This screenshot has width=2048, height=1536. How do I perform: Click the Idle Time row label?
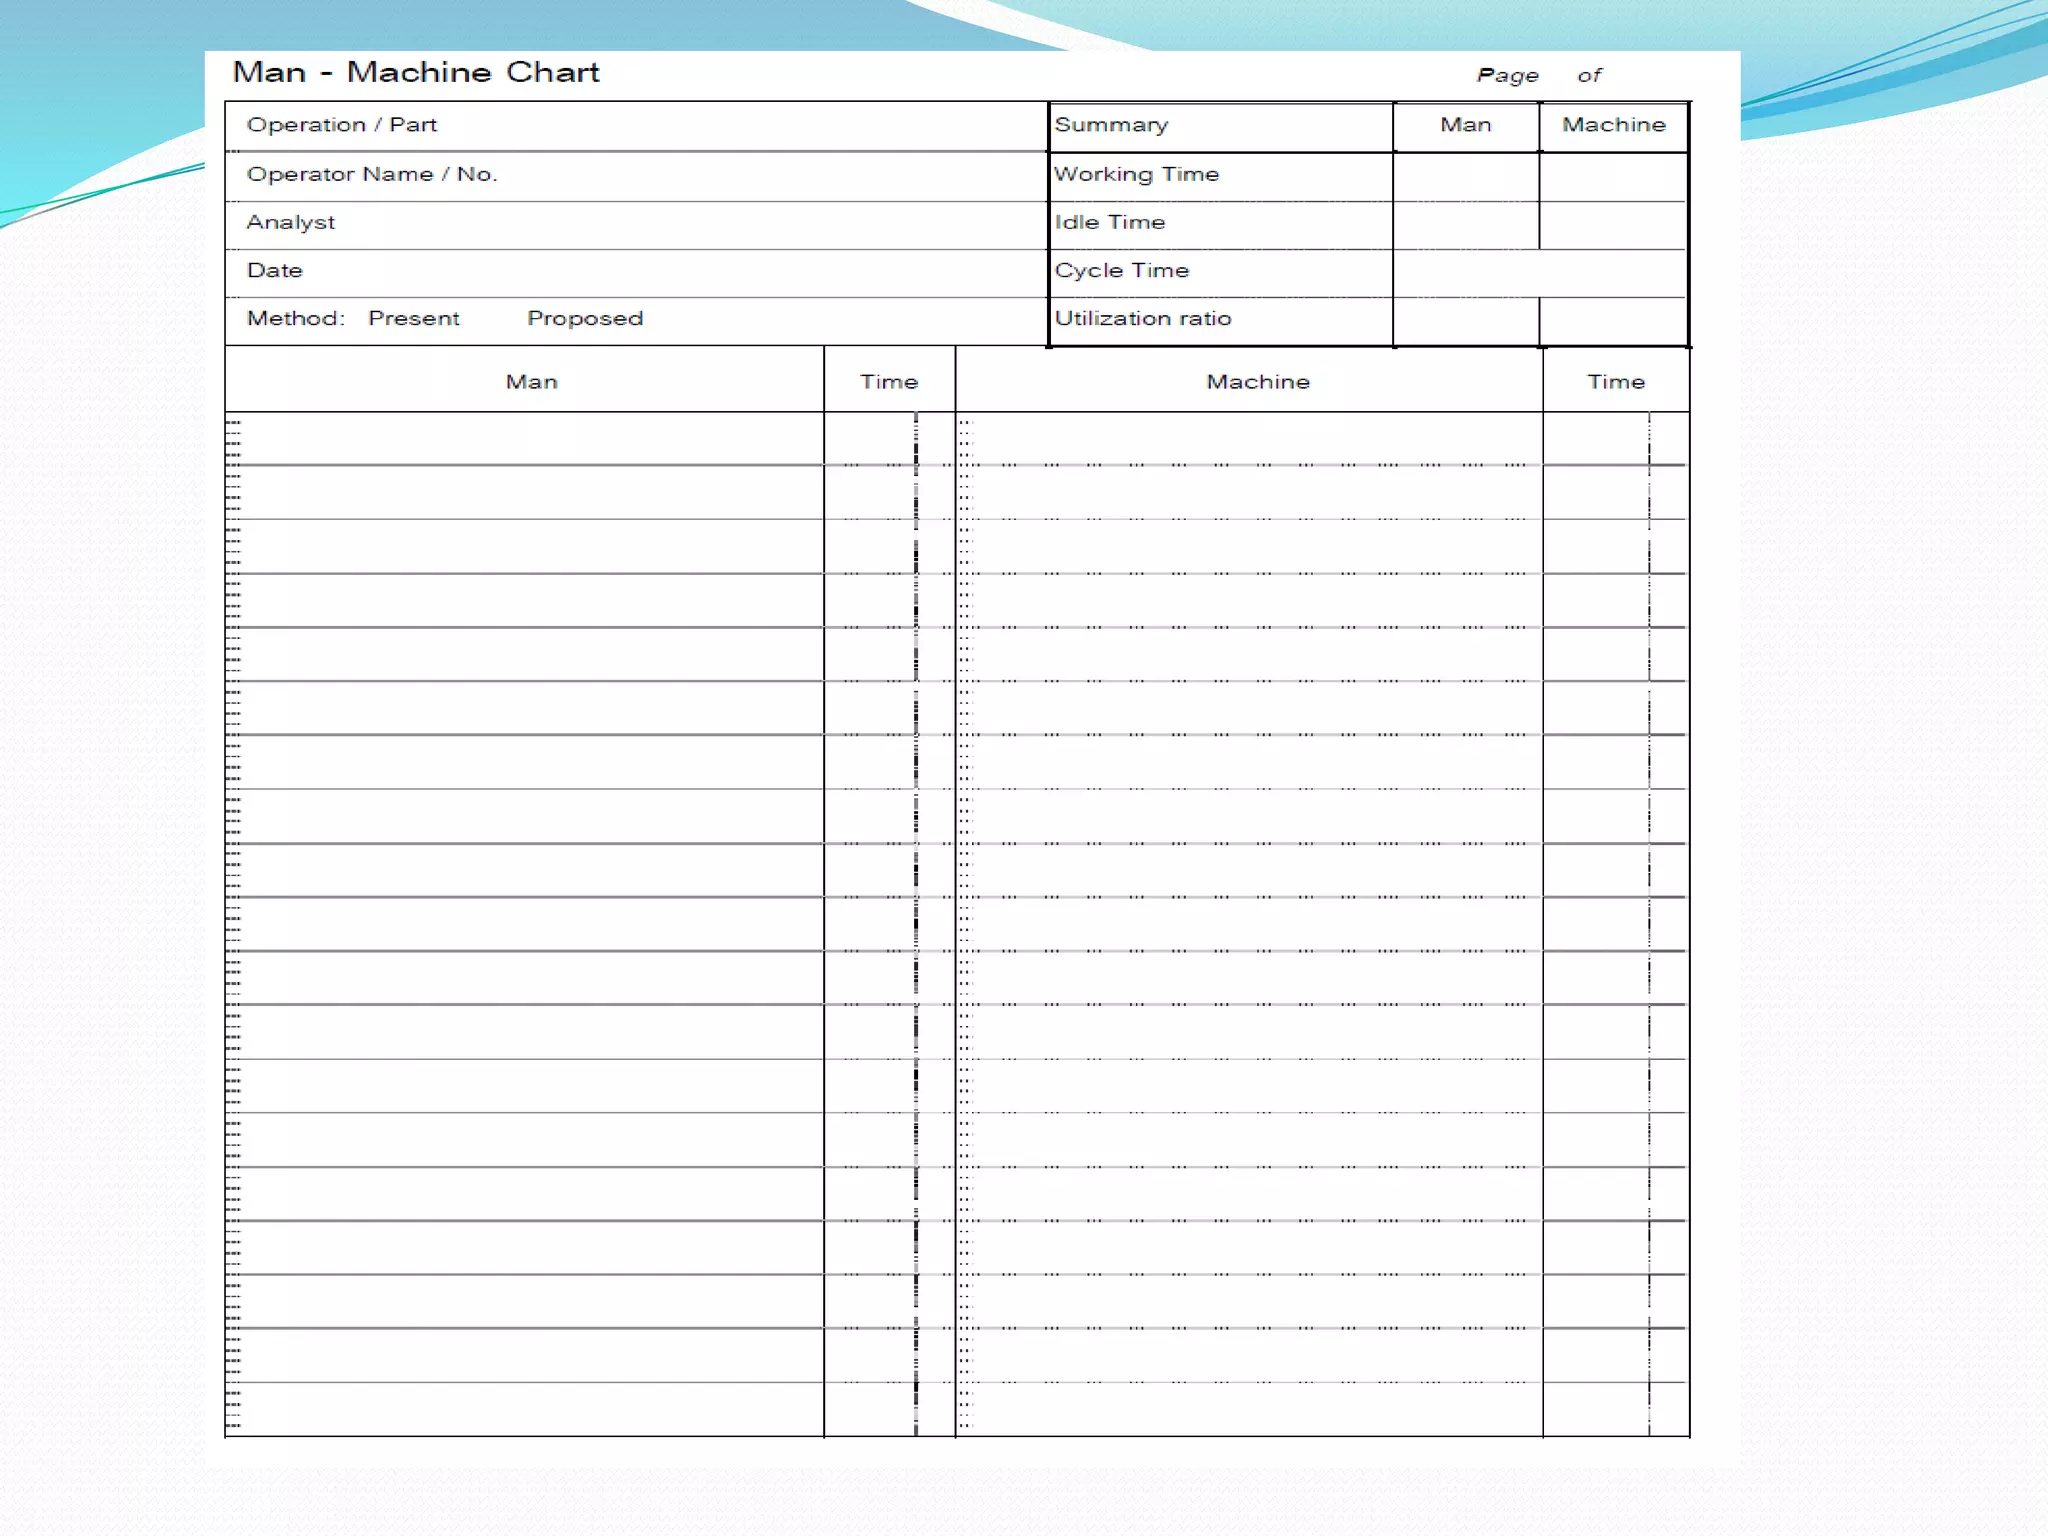[1110, 222]
